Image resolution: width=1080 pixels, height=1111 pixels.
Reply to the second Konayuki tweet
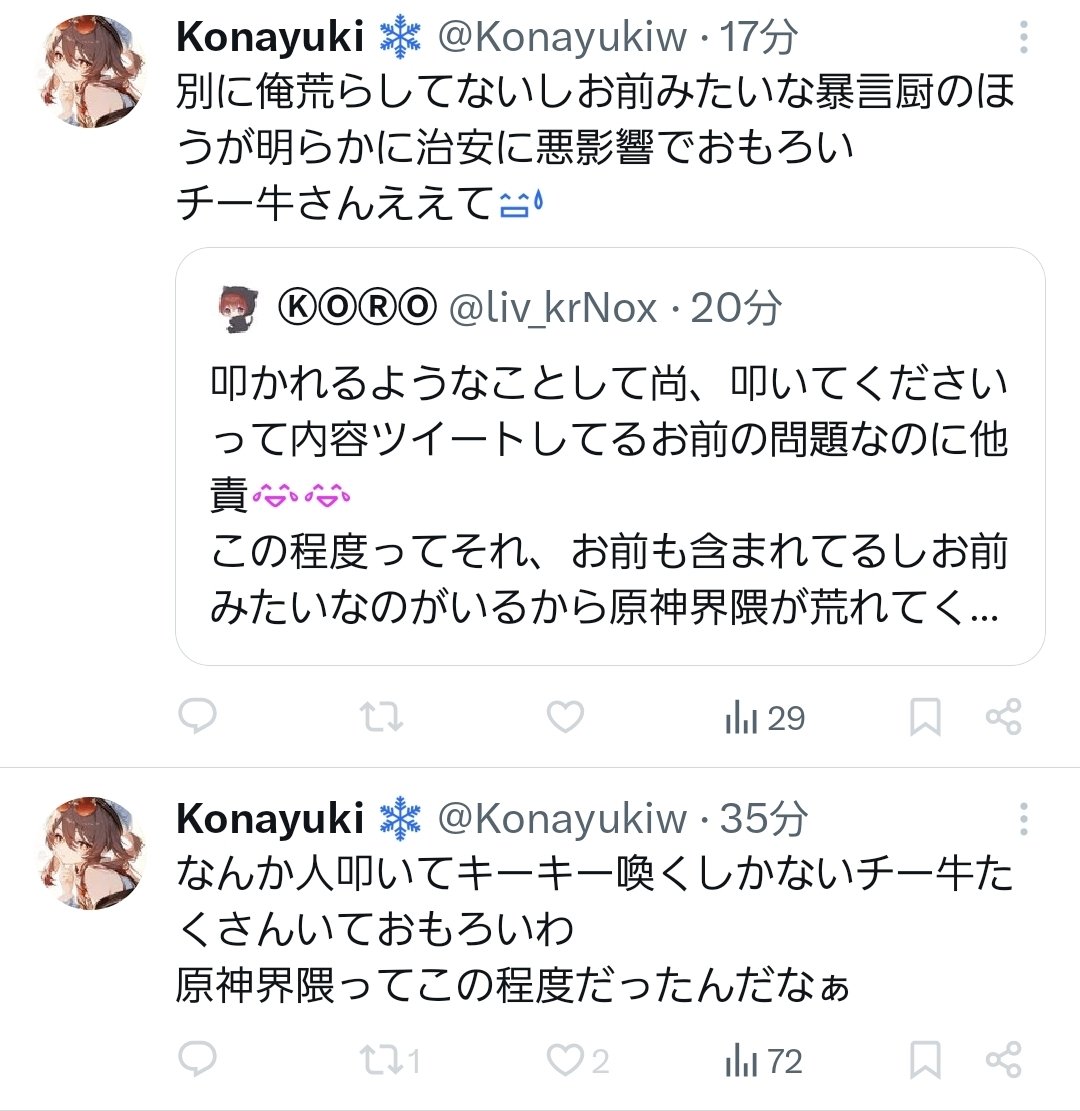tap(198, 1059)
